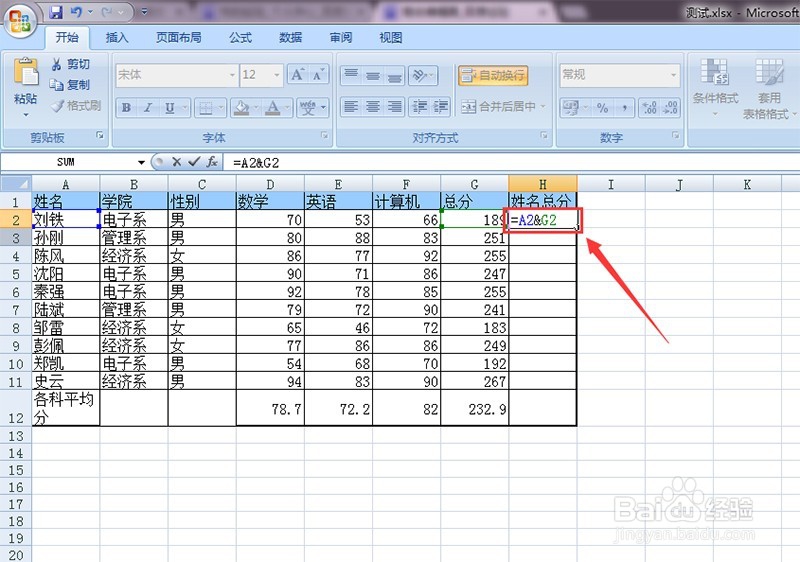This screenshot has width=800, height=562.
Task: Open the number format dropdown 常规
Action: [x=673, y=75]
